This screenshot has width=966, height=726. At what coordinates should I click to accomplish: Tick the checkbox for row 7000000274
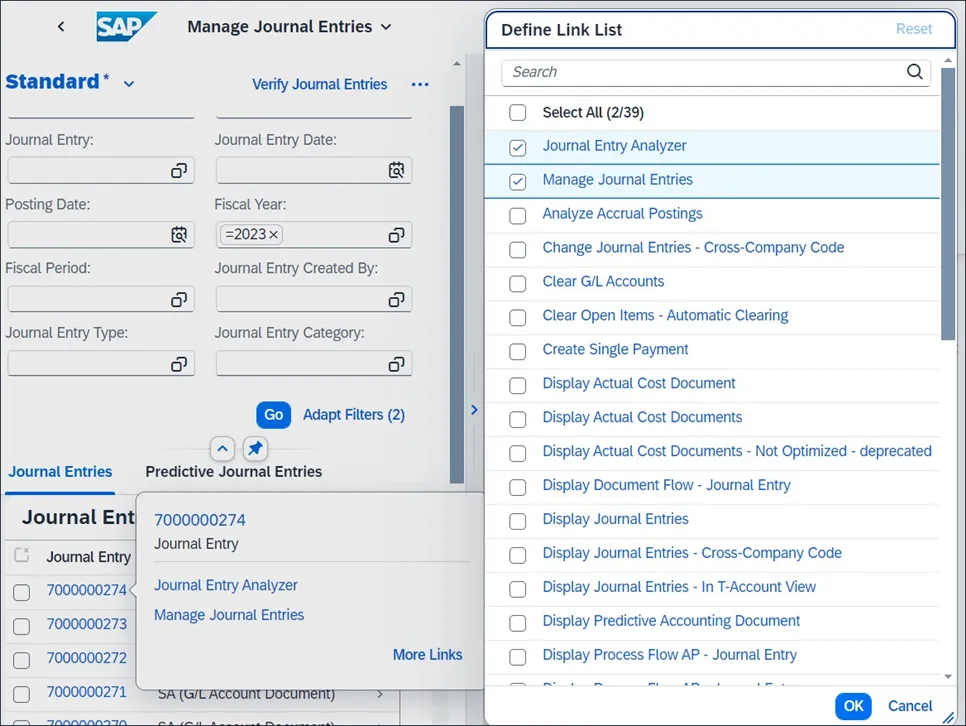(22, 592)
